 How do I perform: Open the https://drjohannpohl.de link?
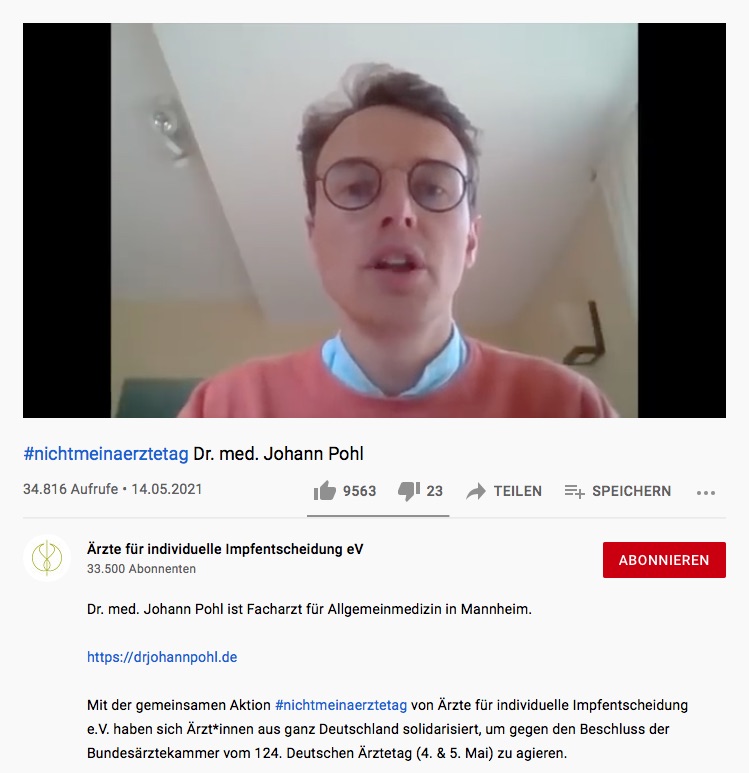(162, 657)
